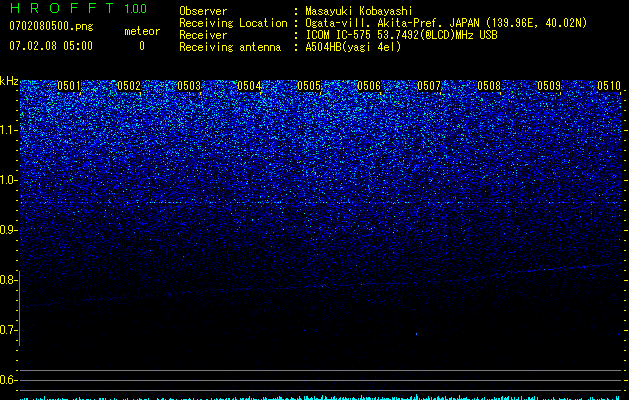Click the 0502 time marker
This screenshot has height=400, width=629.
(129, 86)
